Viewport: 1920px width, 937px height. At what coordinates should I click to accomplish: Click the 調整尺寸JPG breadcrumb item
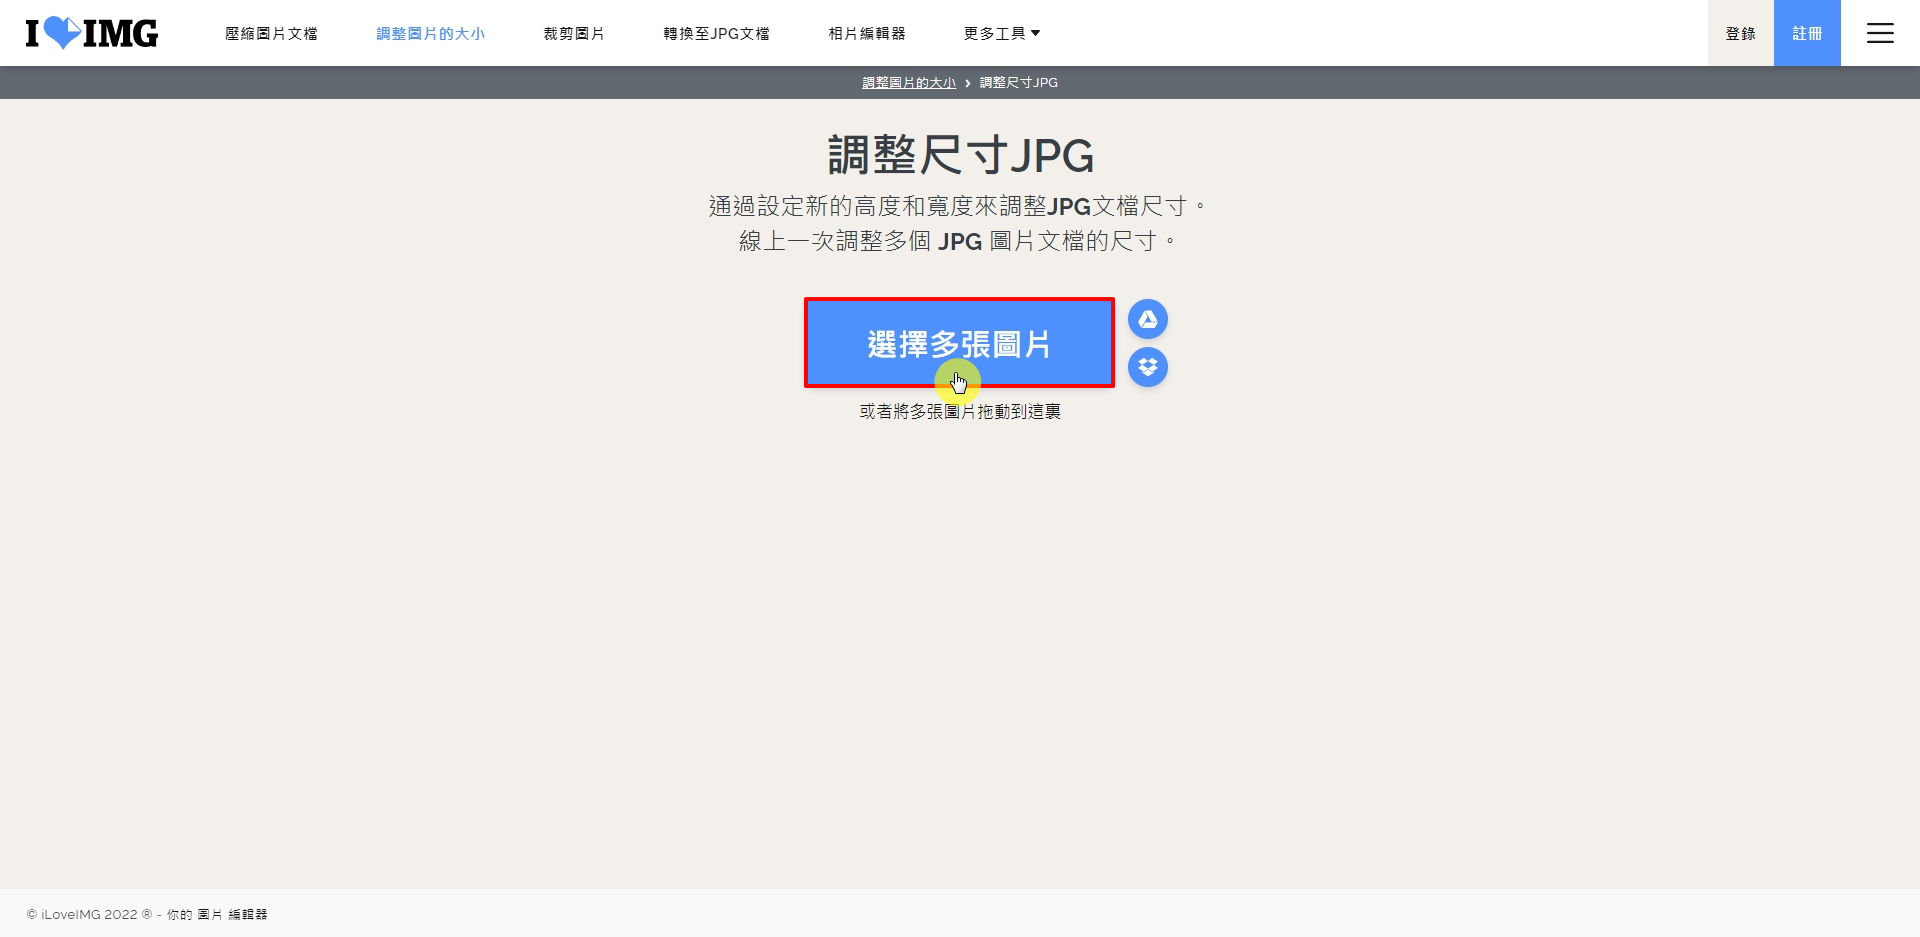tap(1018, 83)
